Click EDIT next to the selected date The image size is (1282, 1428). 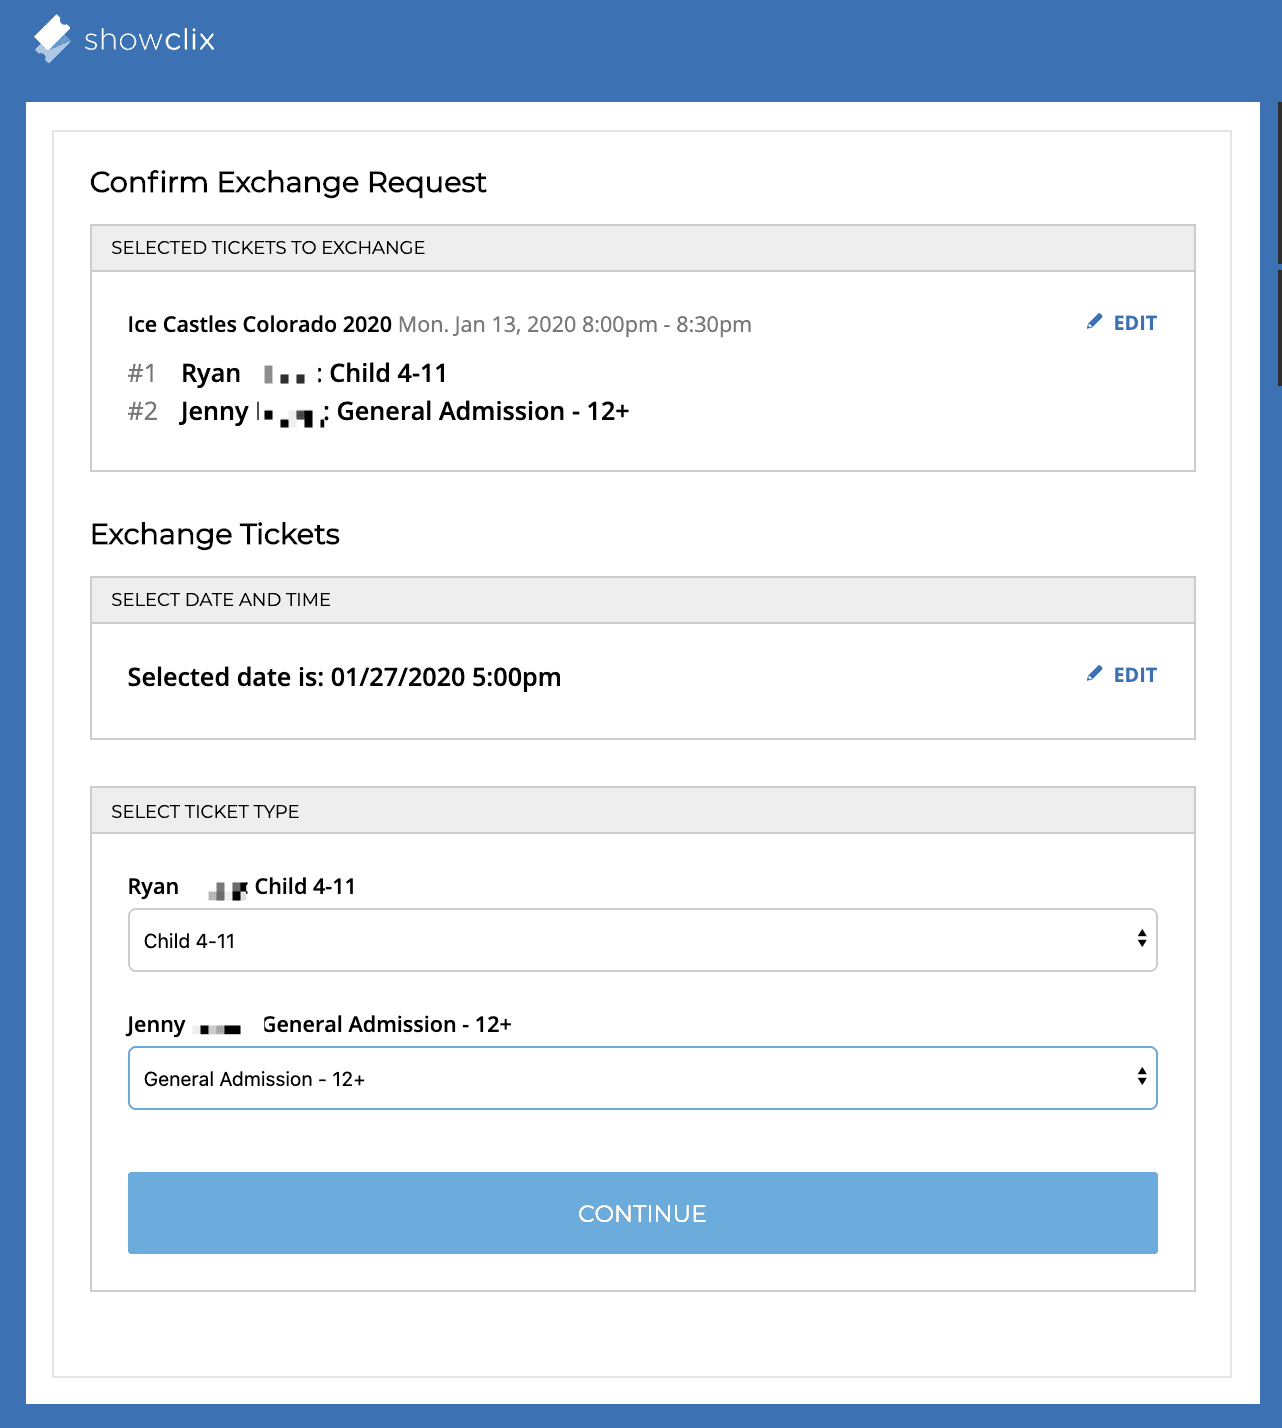click(x=1133, y=674)
